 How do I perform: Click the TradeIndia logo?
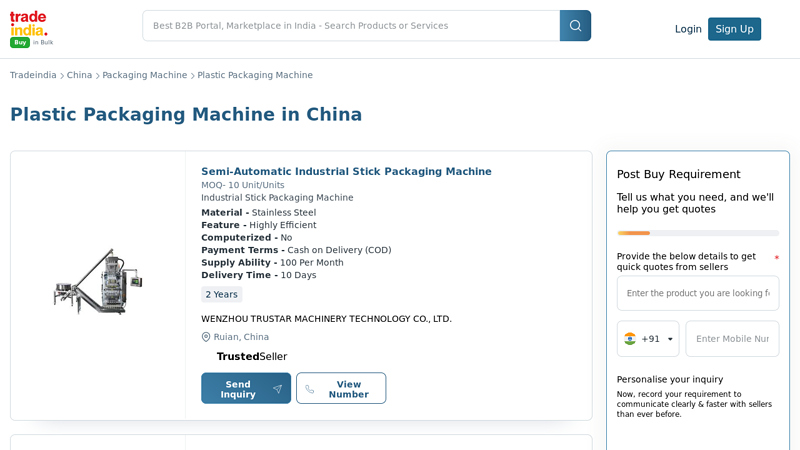[x=31, y=29]
